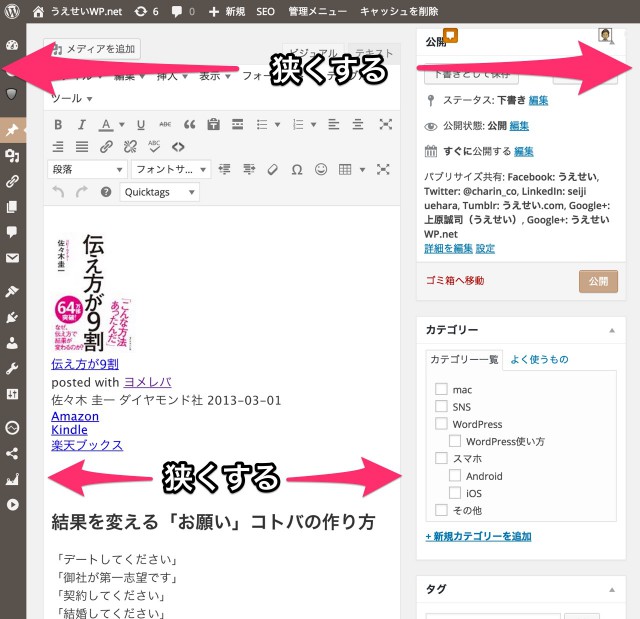The image size is (640, 619).
Task: Open source code editor icon
Action: (178, 146)
